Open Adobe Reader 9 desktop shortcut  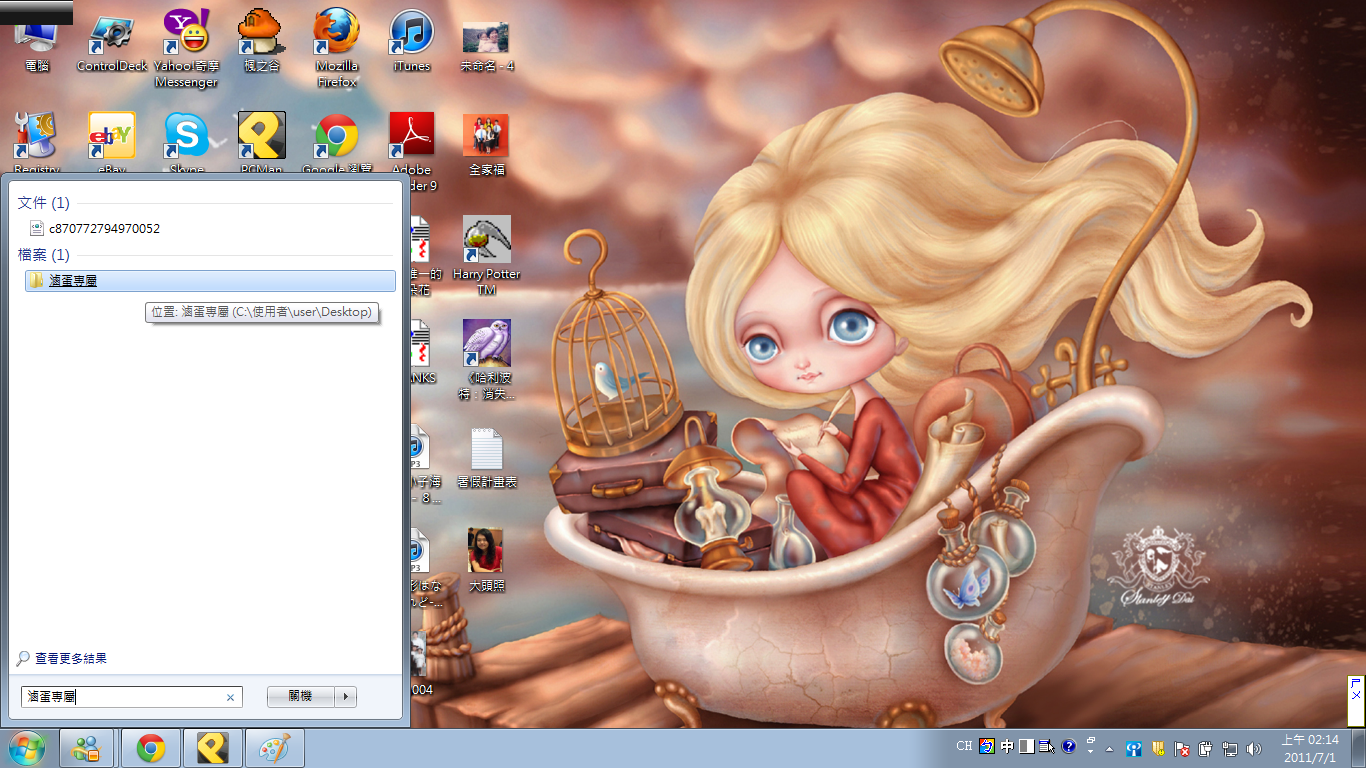click(412, 151)
